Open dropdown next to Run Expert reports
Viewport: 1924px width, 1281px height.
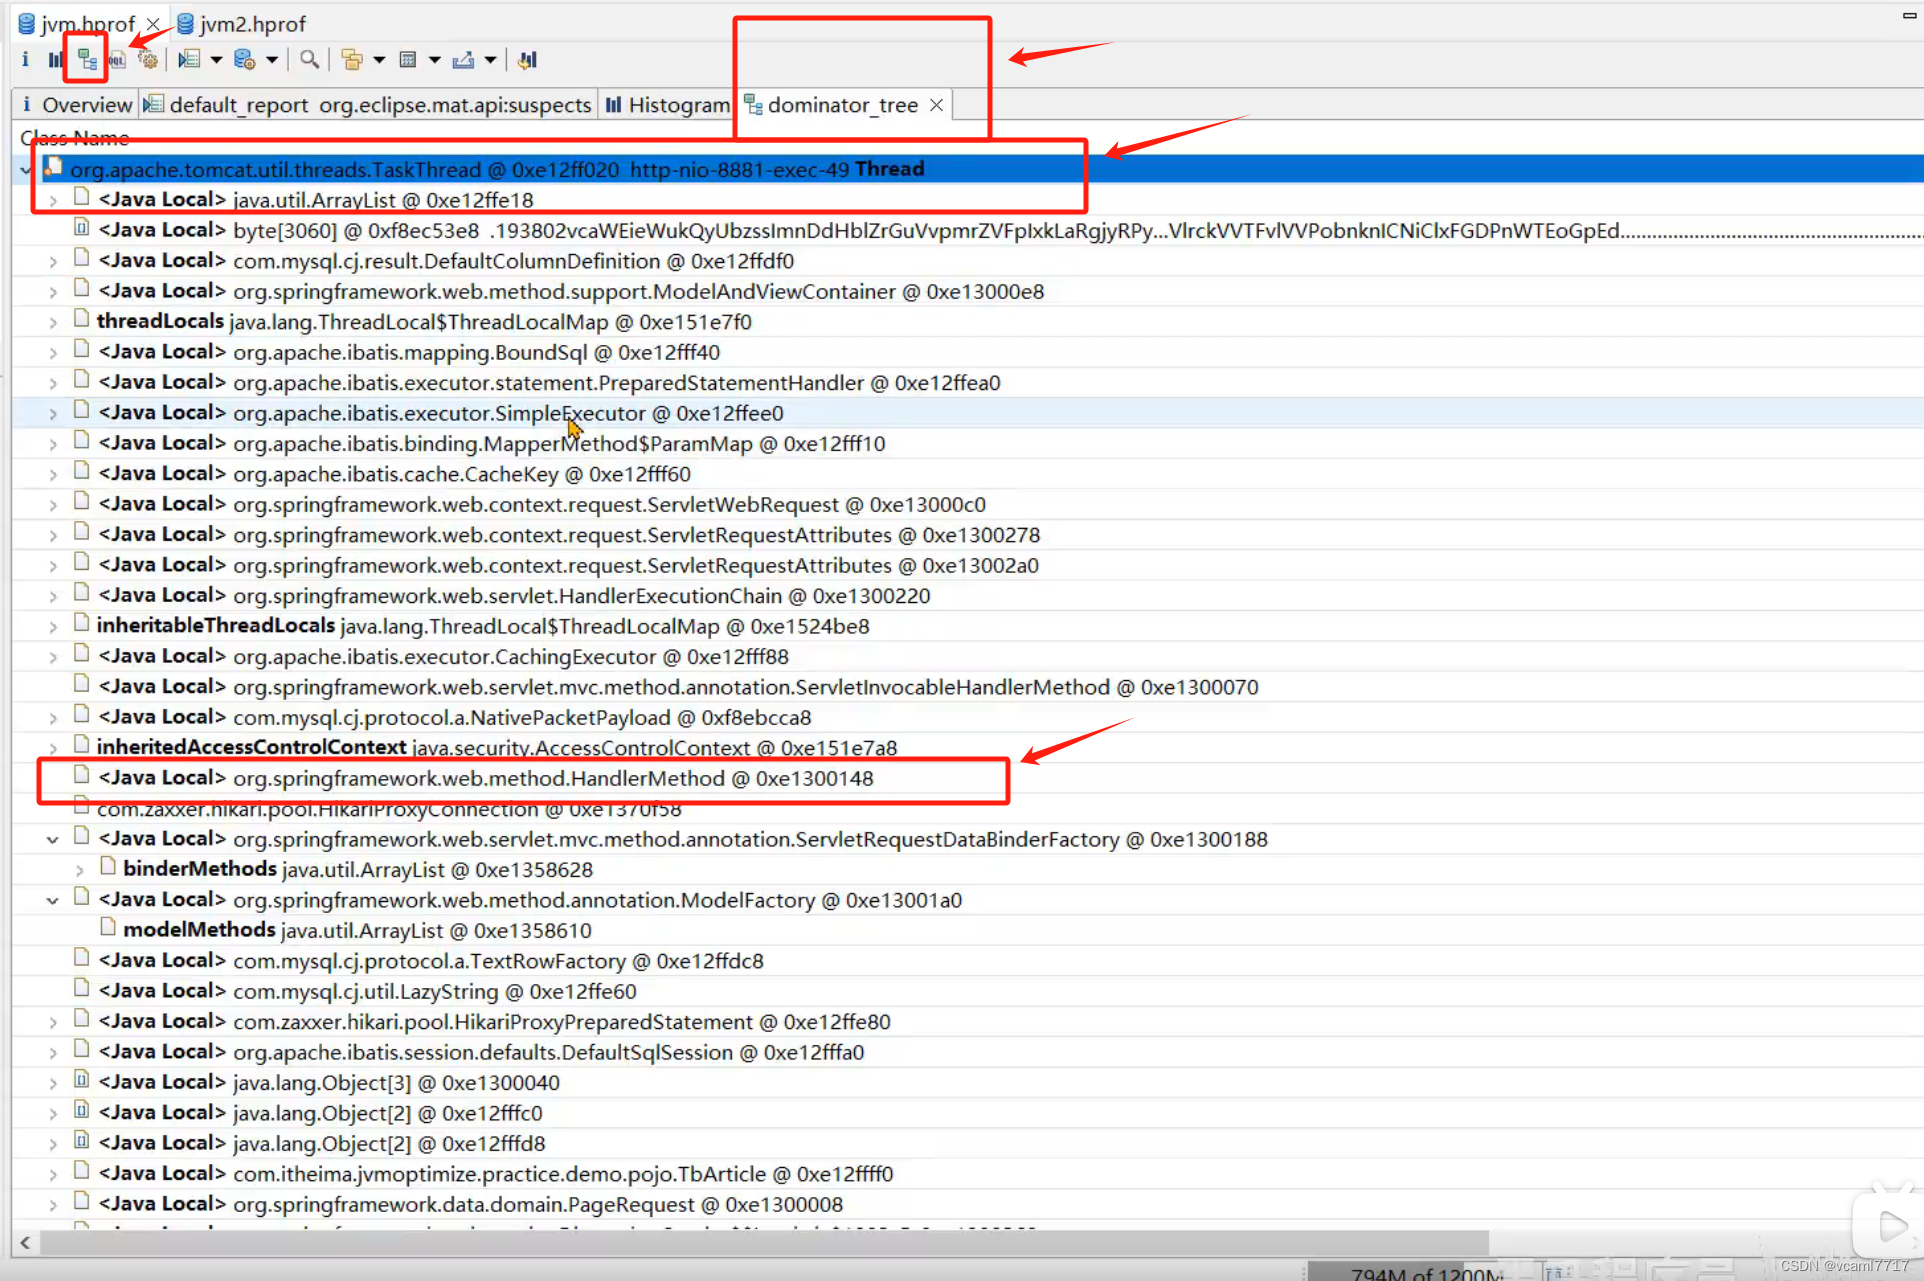(x=216, y=60)
